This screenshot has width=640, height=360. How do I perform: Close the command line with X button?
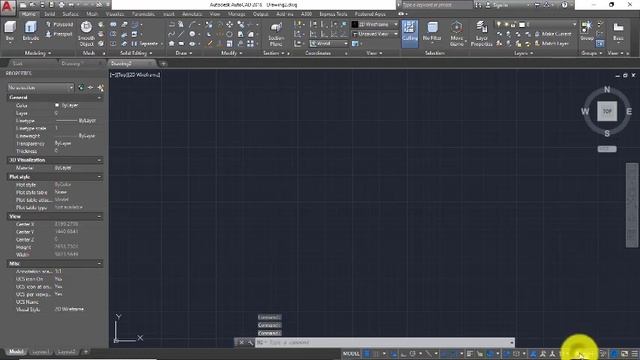tap(241, 342)
